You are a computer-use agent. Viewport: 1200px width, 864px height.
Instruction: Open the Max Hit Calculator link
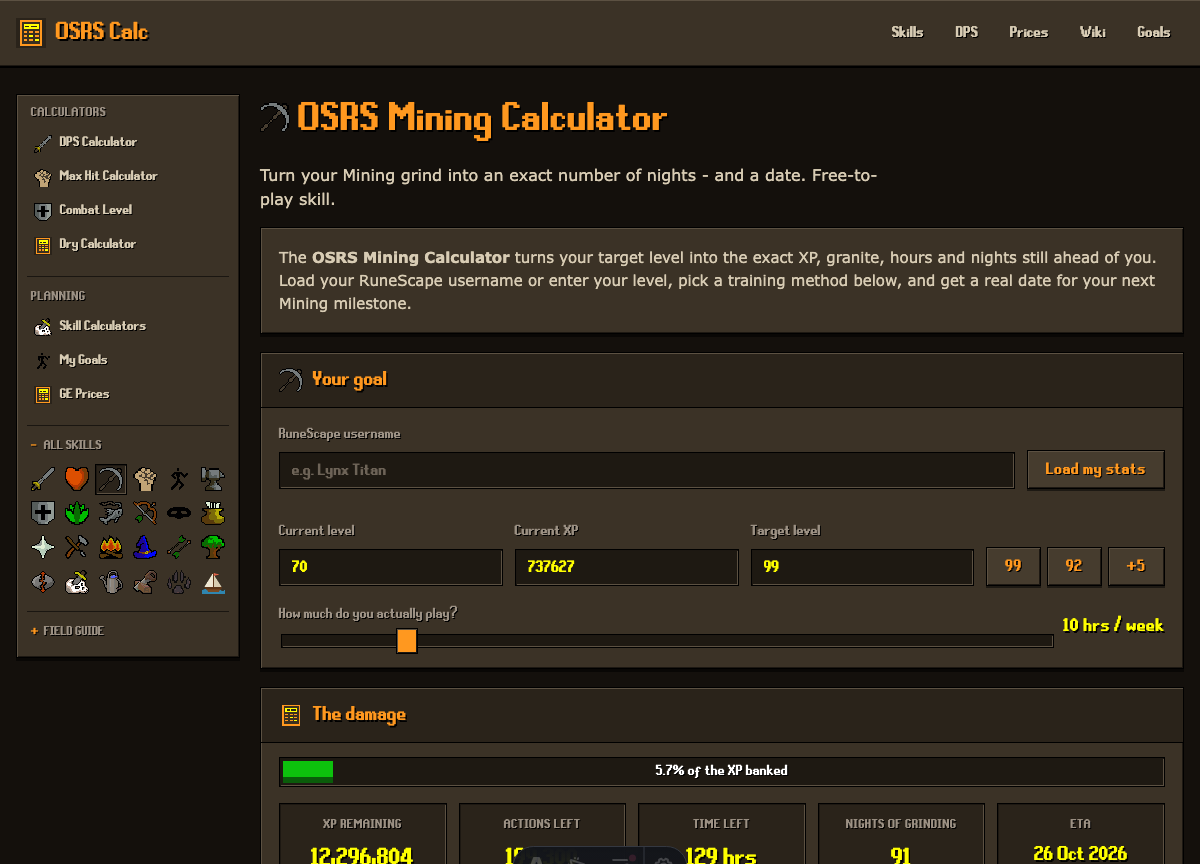(x=128, y=176)
